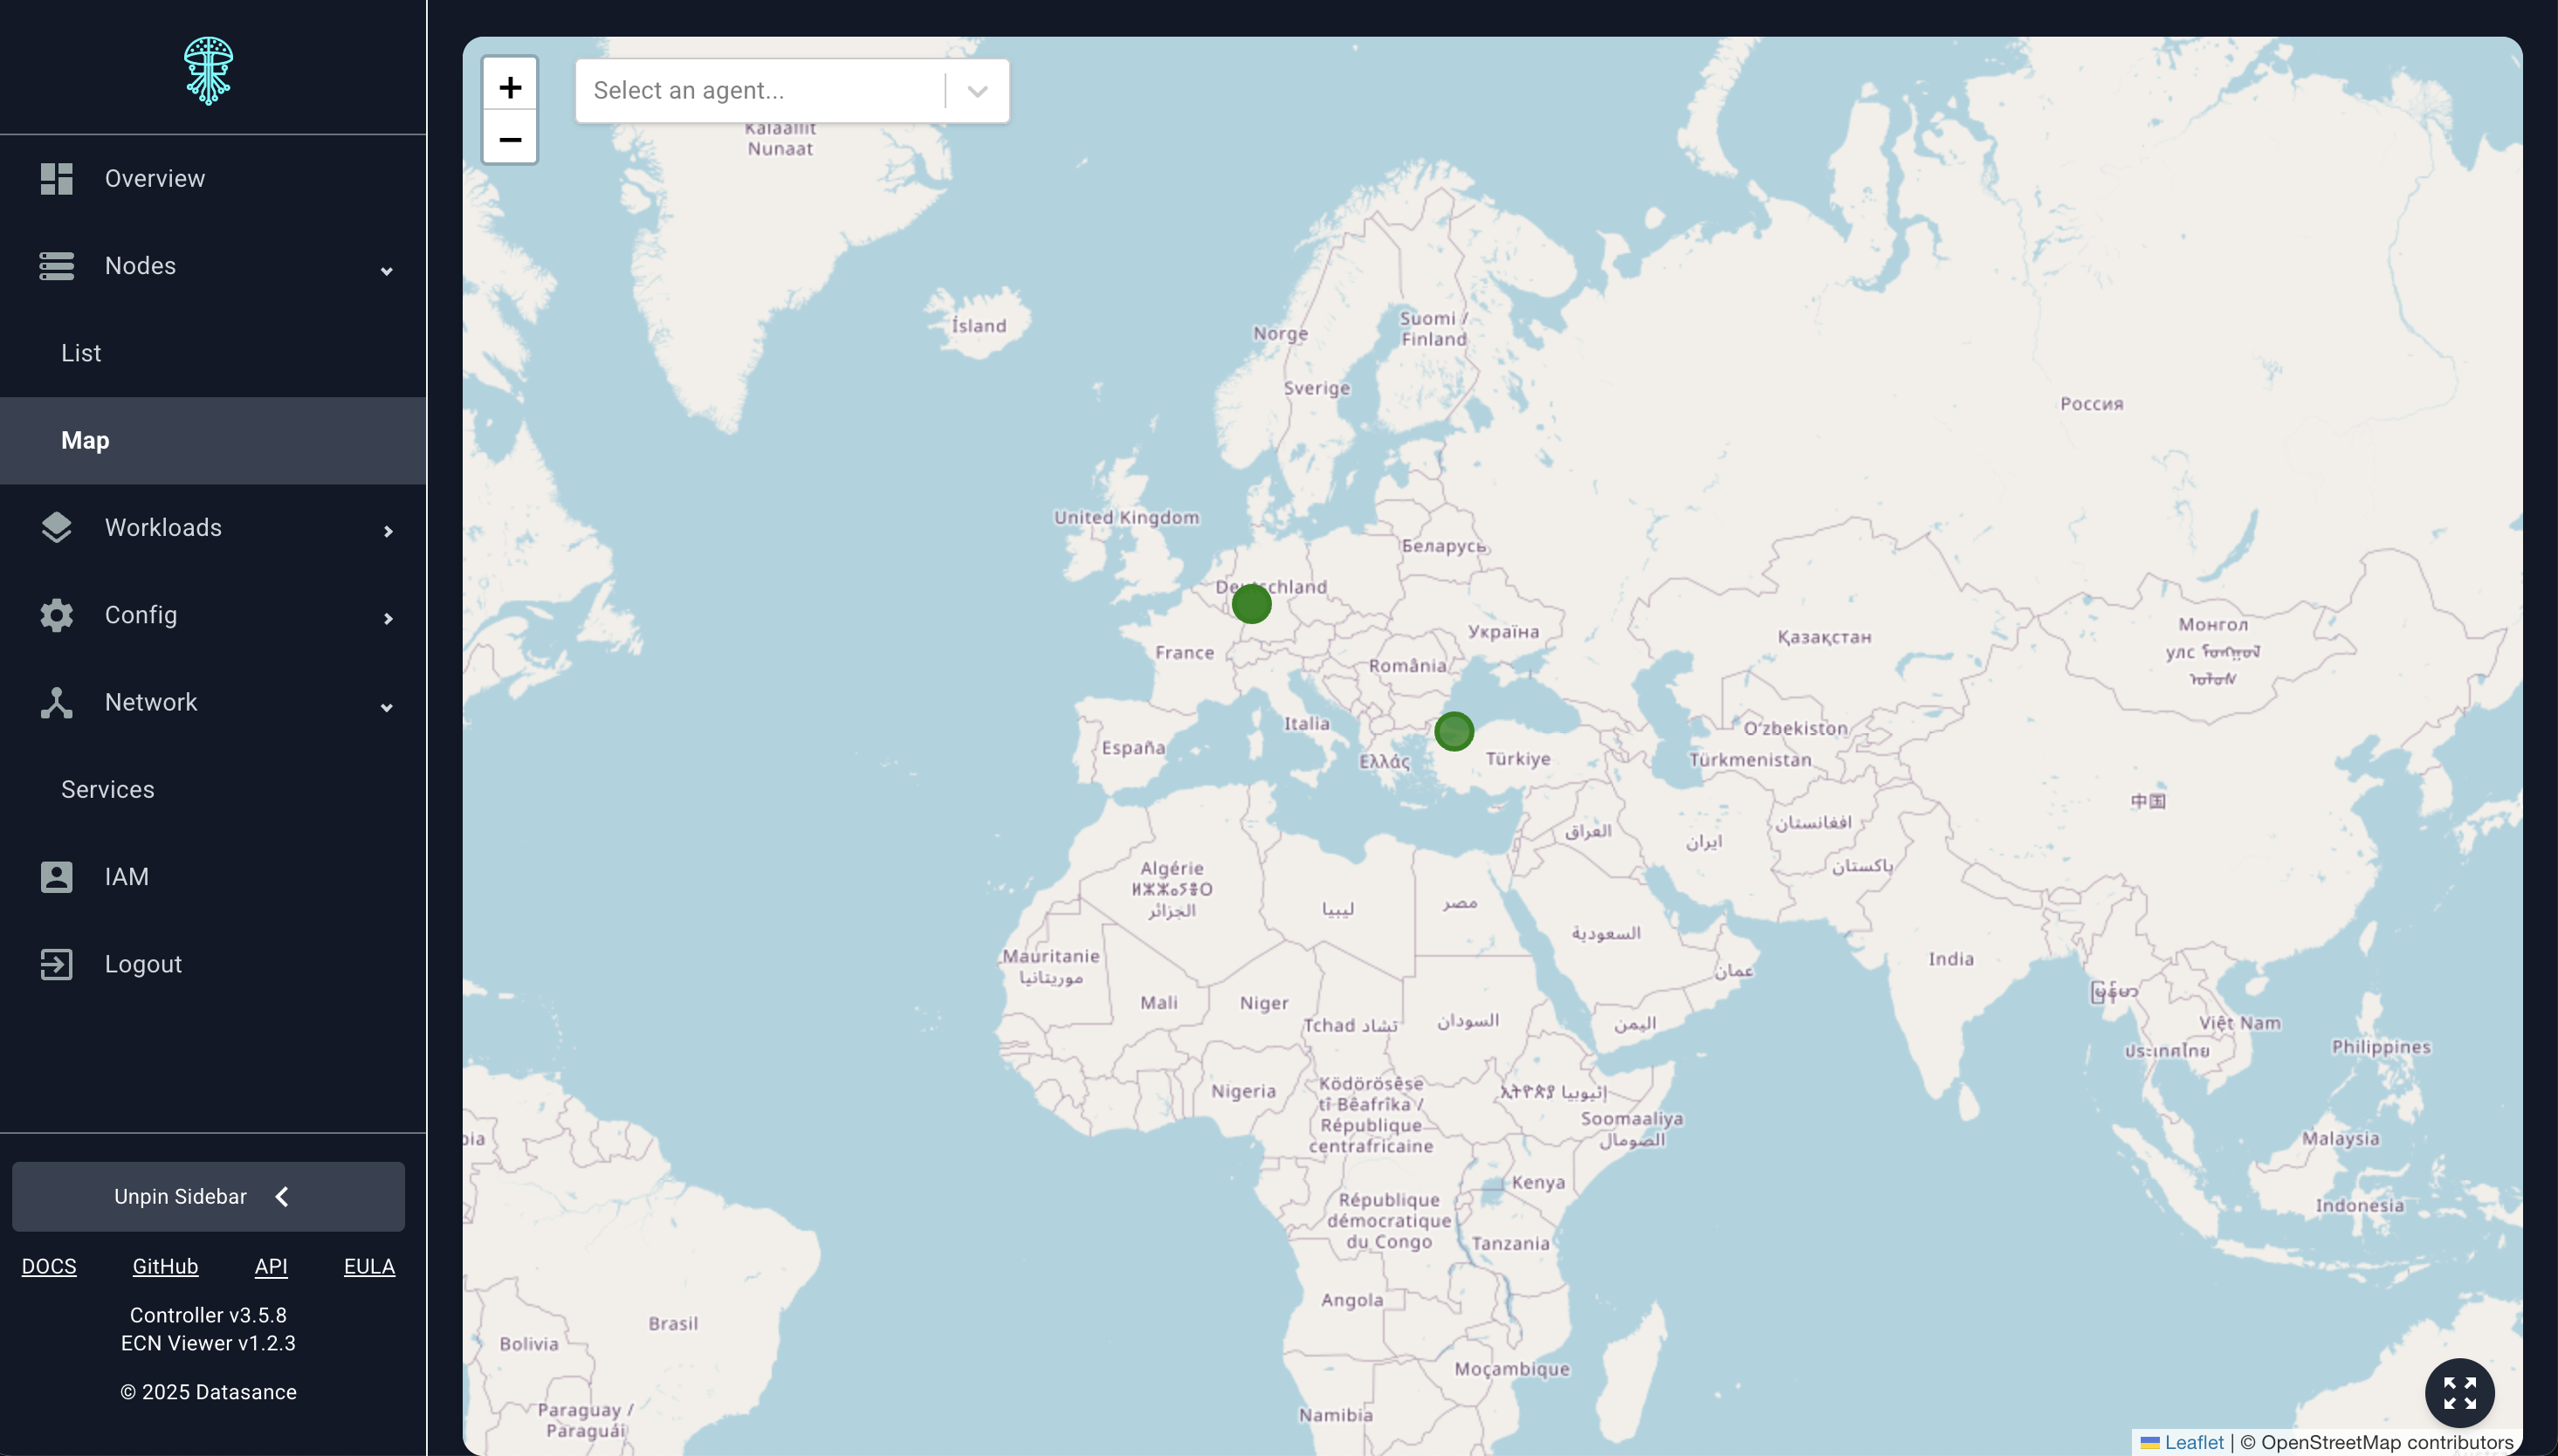Select the Workloads layers icon
2558x1456 pixels.
tap(55, 527)
